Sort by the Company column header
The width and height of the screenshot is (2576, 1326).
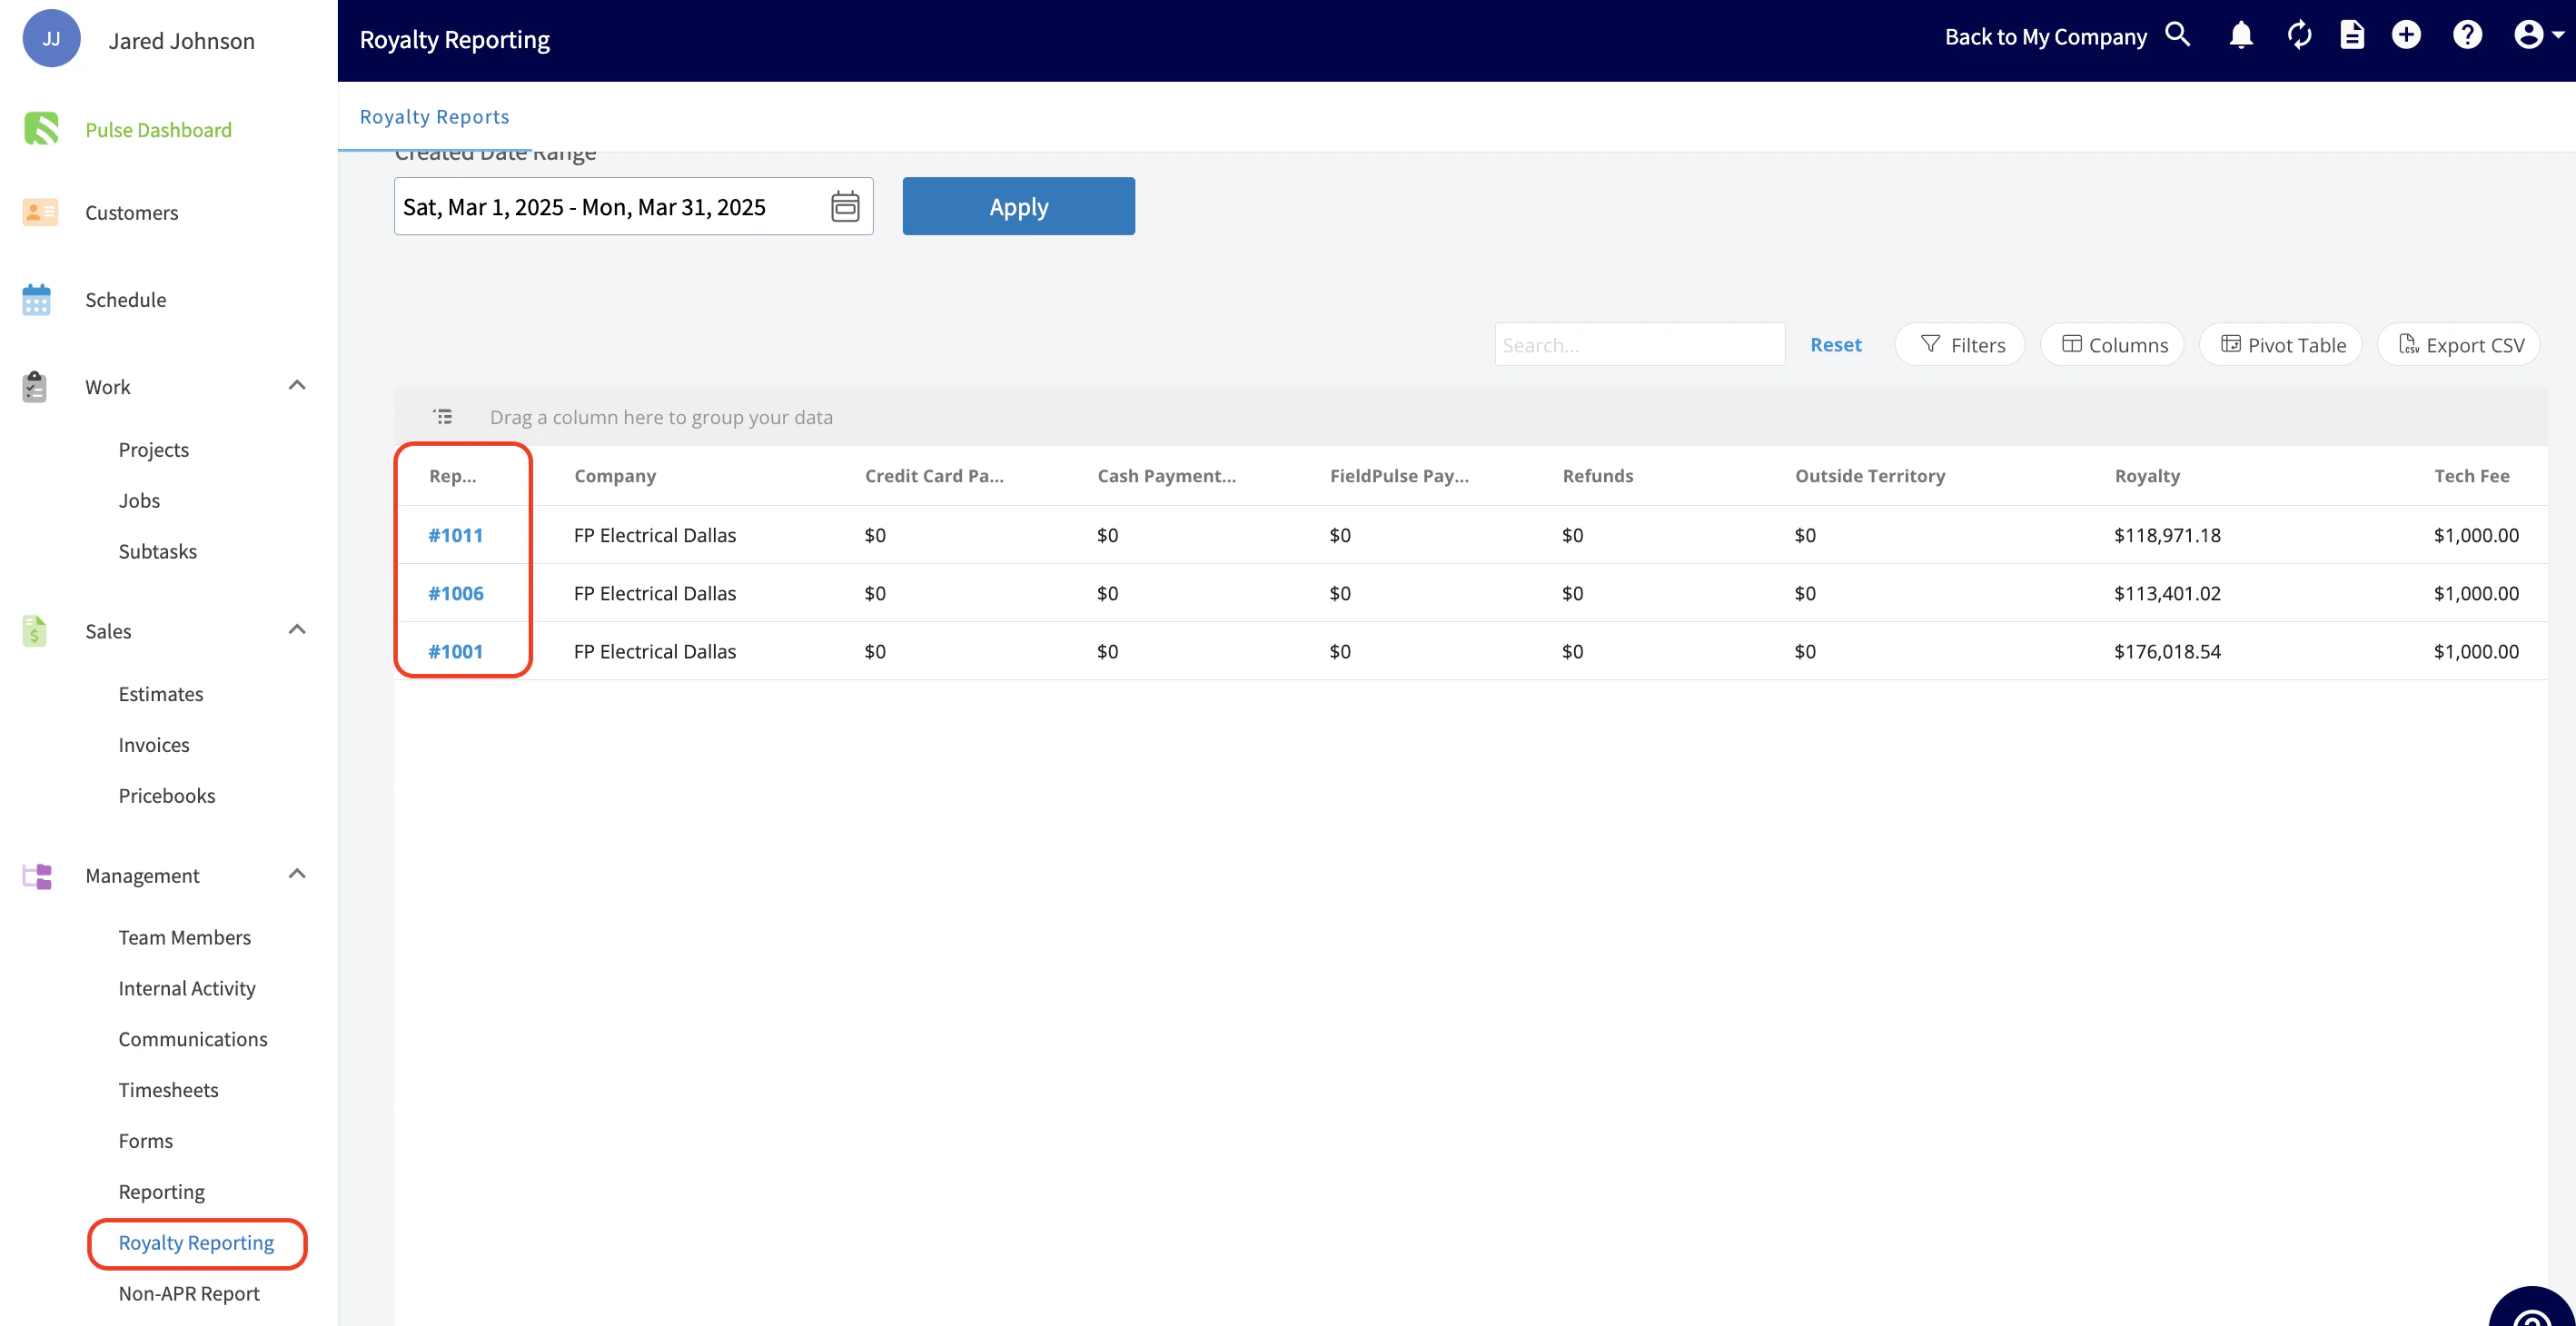point(615,476)
